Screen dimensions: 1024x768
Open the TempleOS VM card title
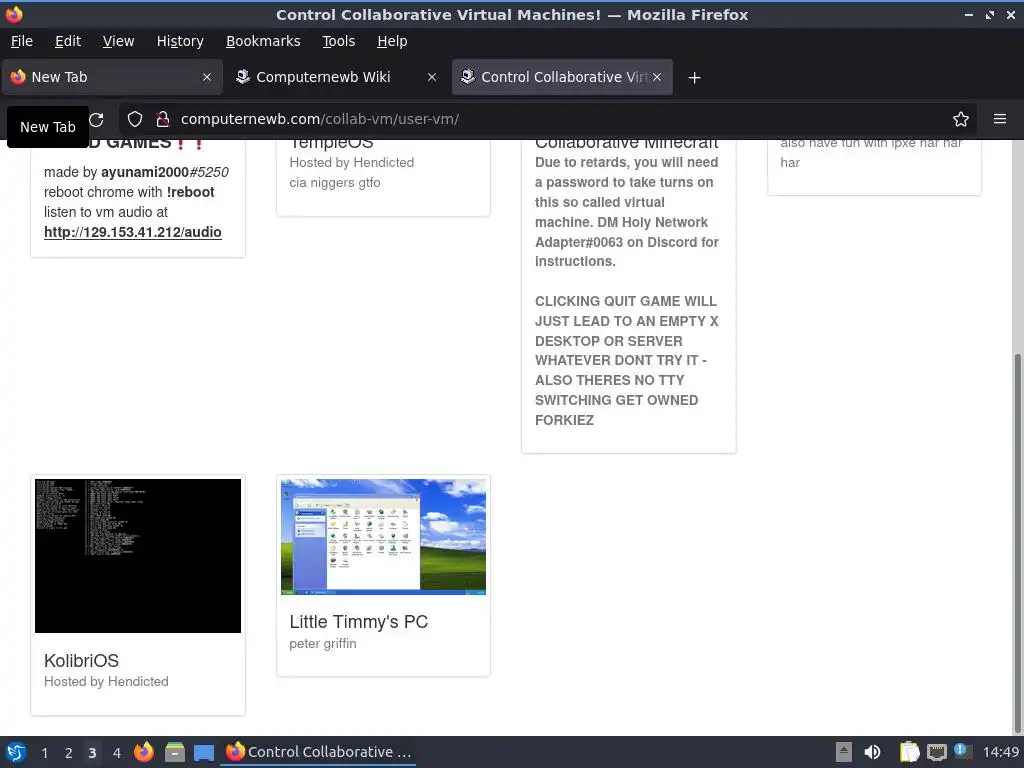click(331, 142)
